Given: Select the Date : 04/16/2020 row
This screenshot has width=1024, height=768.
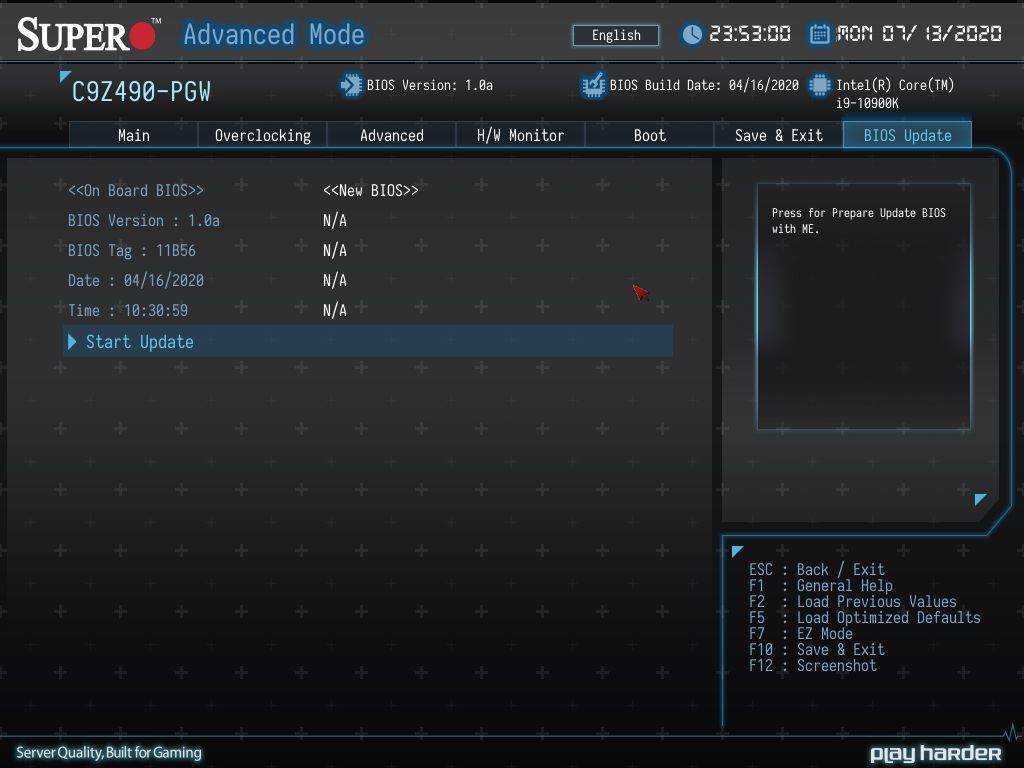Looking at the screenshot, I should [x=136, y=281].
